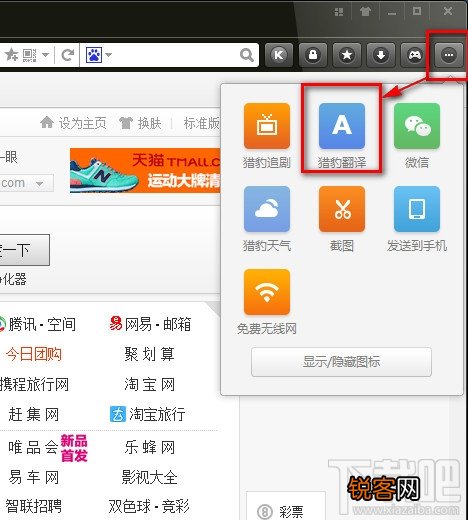Viewport: 468px width, 520px height.
Task: Click the refresh page icon
Action: pos(68,55)
